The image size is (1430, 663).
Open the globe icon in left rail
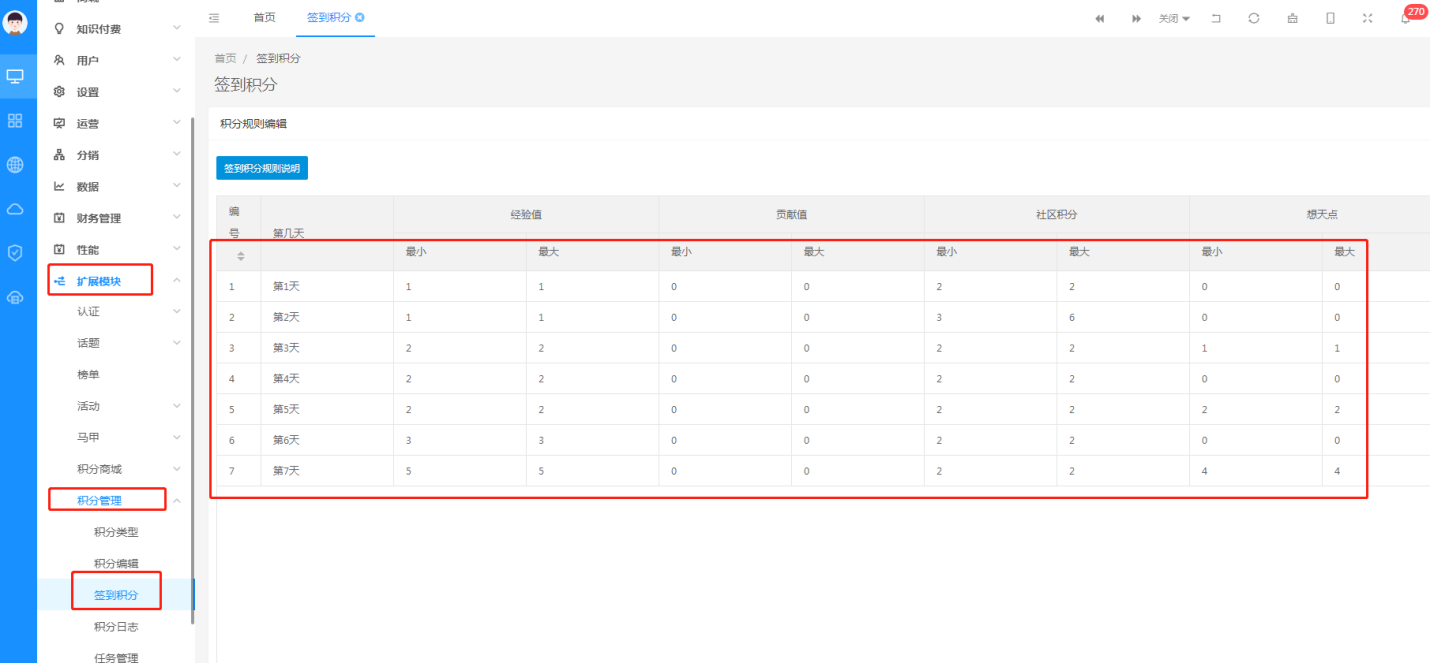pyautogui.click(x=15, y=165)
